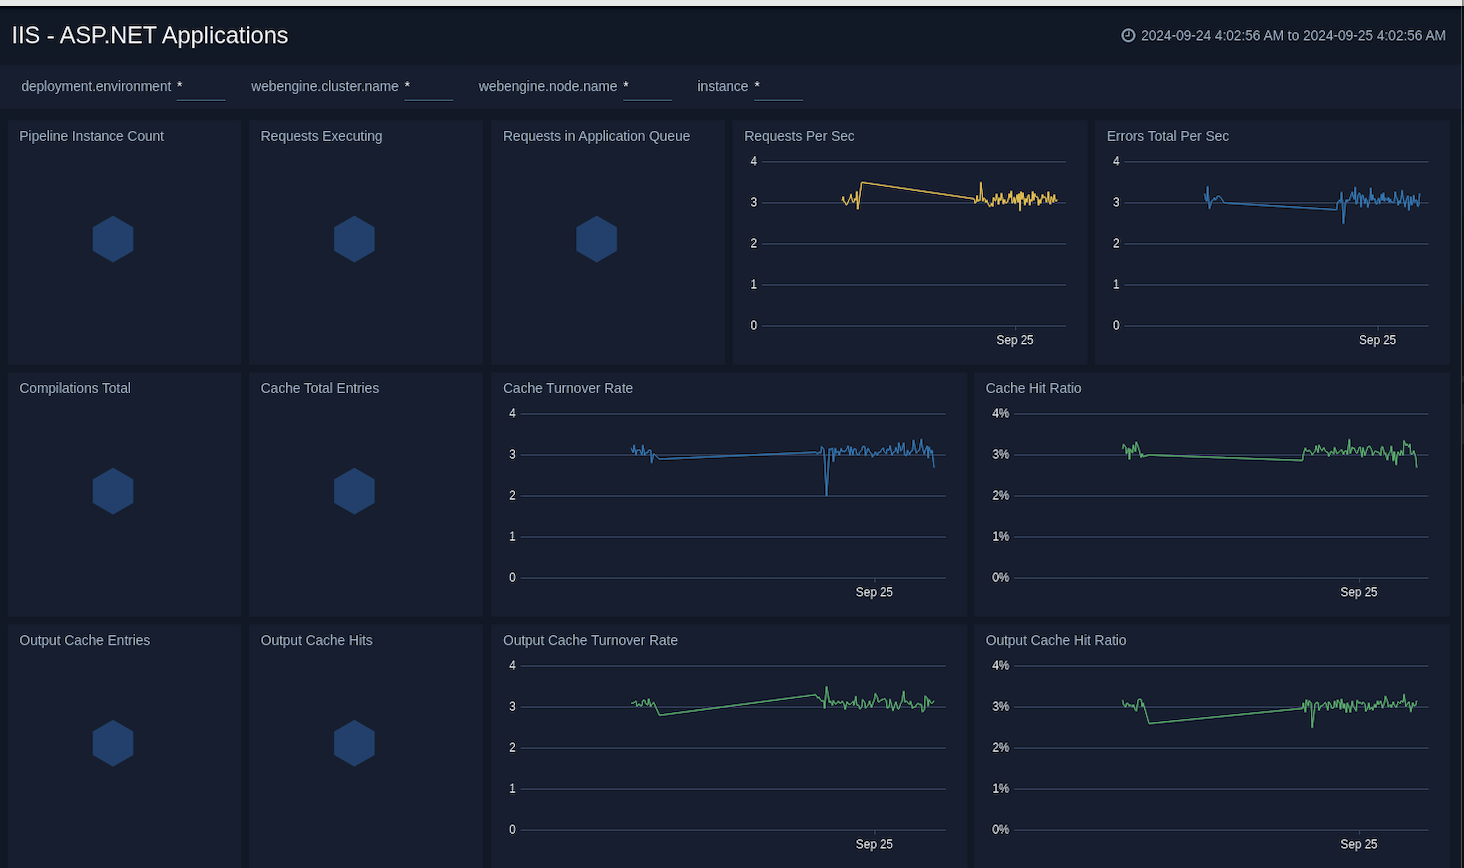Click the Output Cache Hits panel title
This screenshot has width=1464, height=868.
[317, 640]
